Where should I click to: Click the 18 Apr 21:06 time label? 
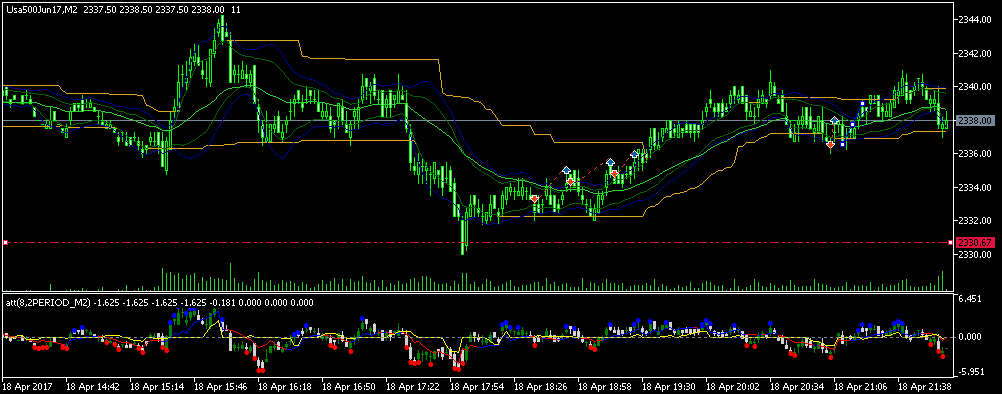[860, 387]
